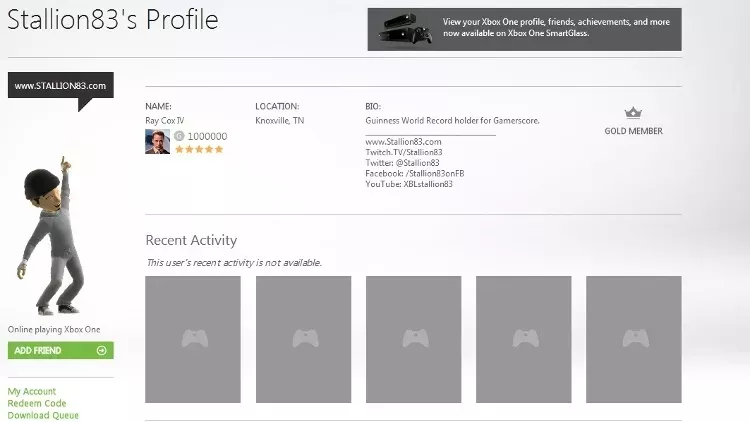Click the gamer picture next to gamerscore
The image size is (750, 422).
pyautogui.click(x=157, y=141)
